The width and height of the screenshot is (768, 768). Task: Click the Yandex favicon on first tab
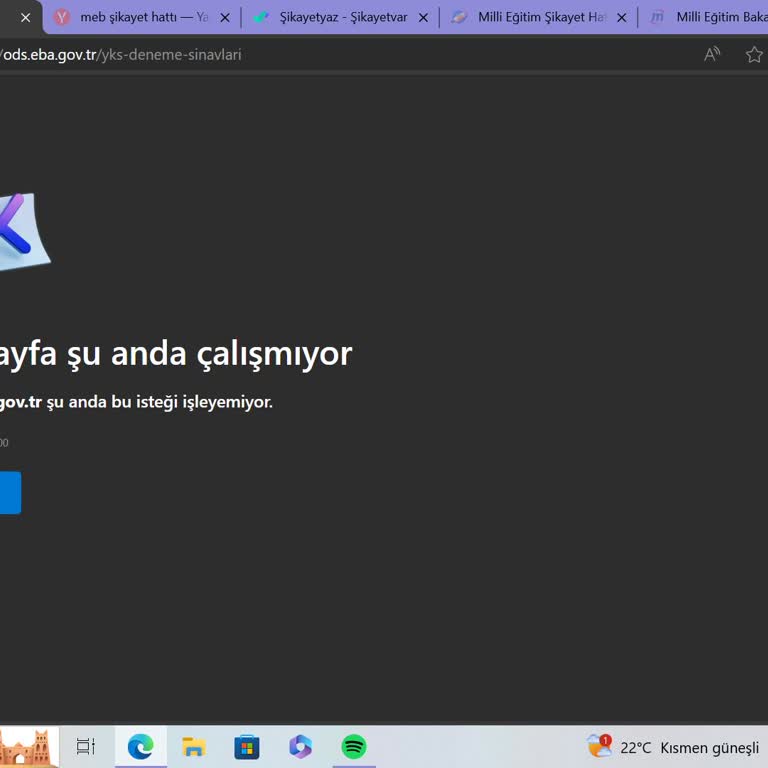[62, 18]
